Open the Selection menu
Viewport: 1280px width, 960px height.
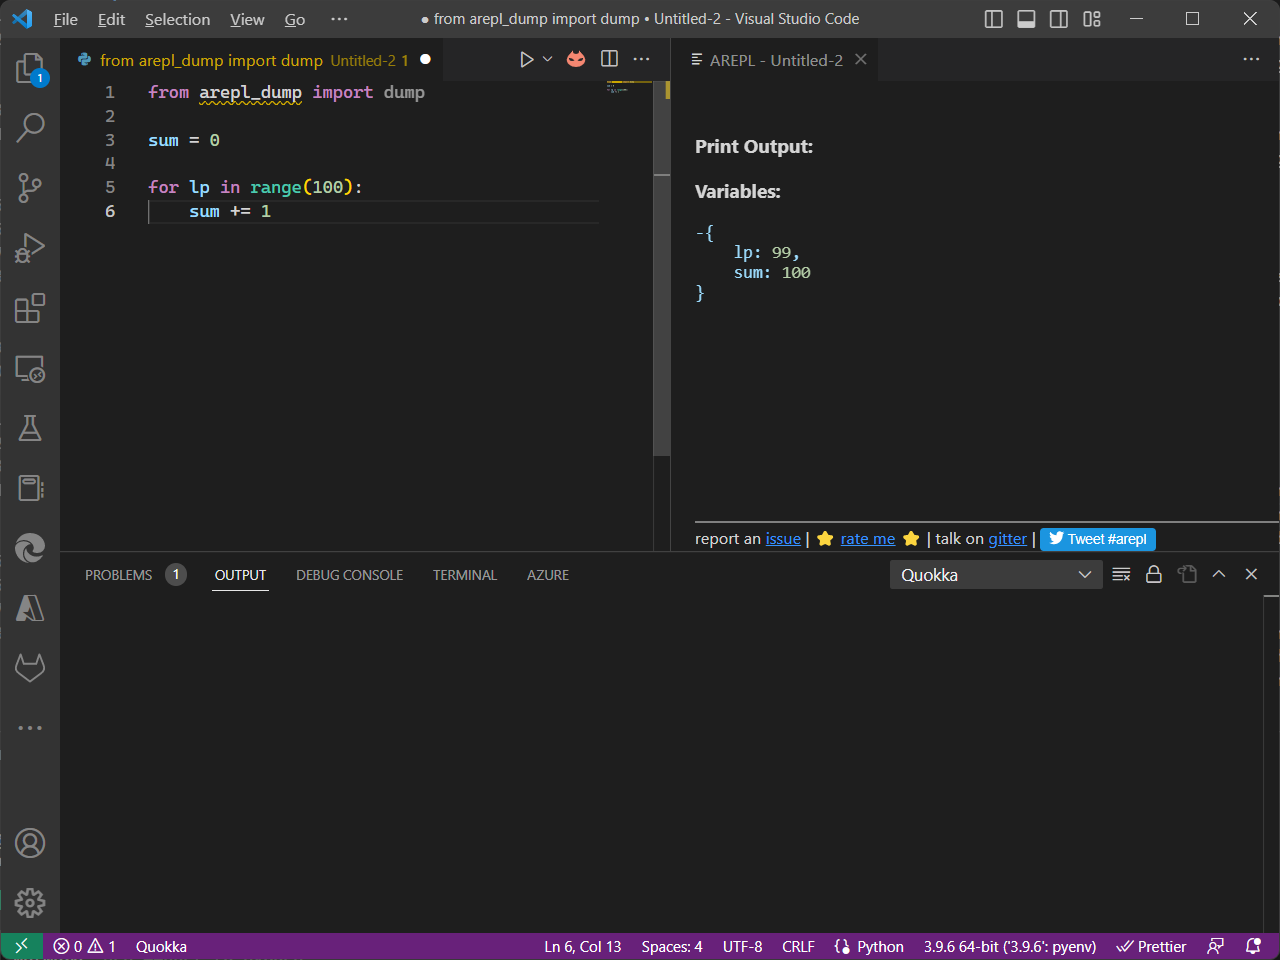pos(177,19)
